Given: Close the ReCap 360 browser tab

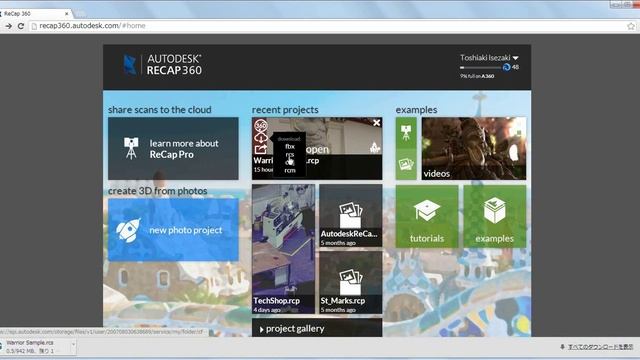Looking at the screenshot, I should pos(67,13).
